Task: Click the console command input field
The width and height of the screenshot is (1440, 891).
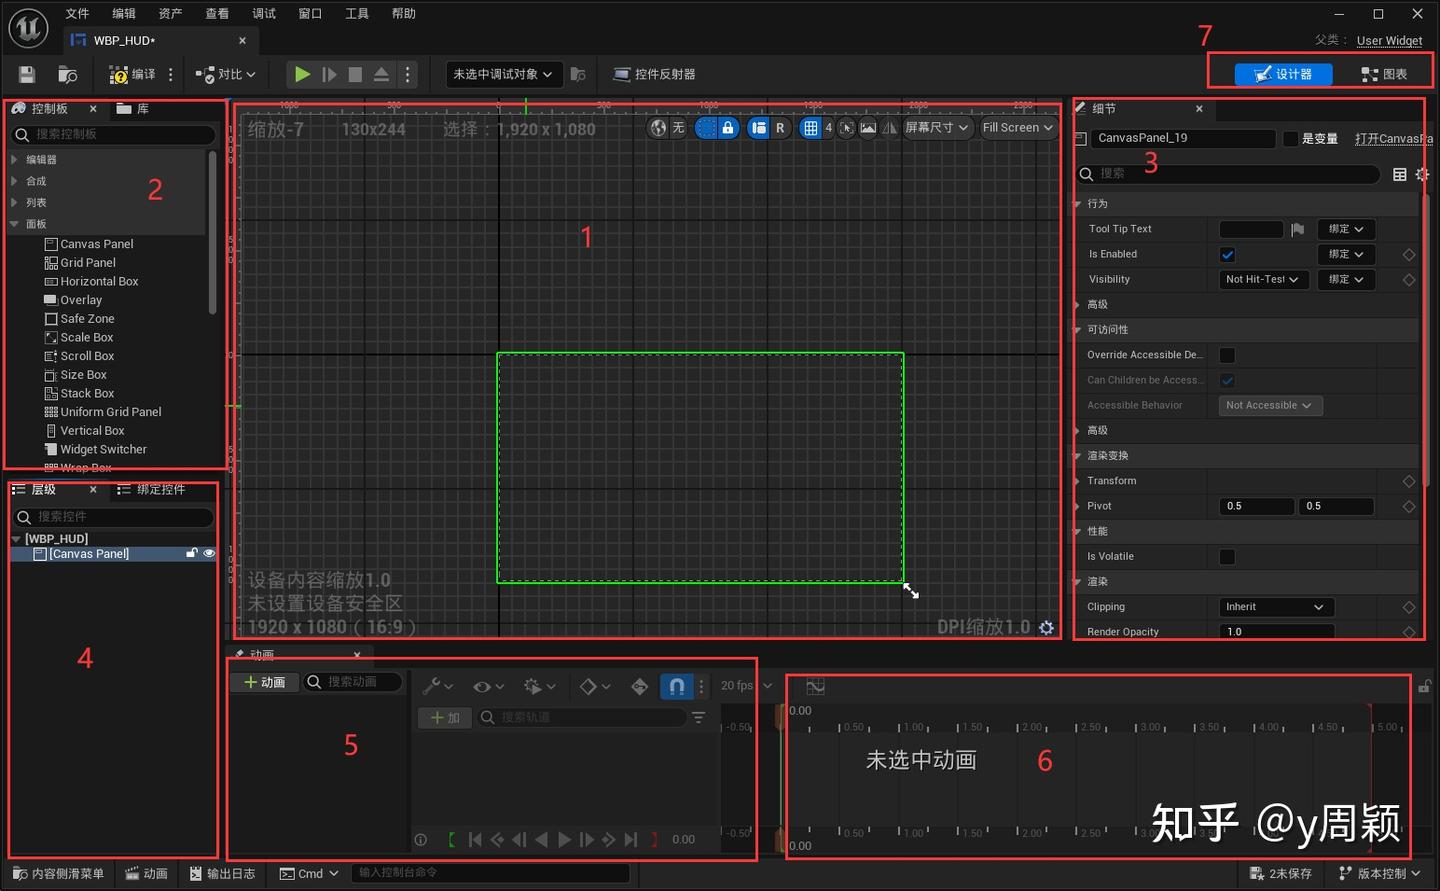Action: click(x=490, y=873)
